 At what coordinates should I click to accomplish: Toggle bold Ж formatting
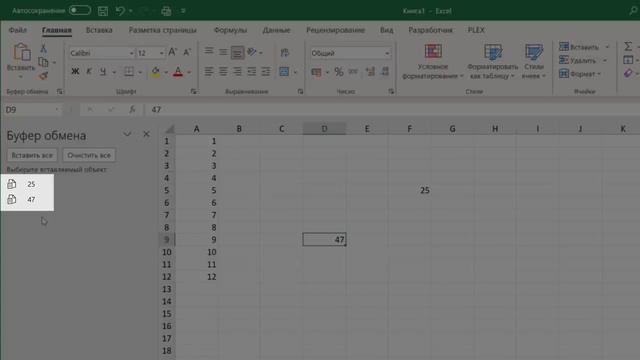[75, 72]
